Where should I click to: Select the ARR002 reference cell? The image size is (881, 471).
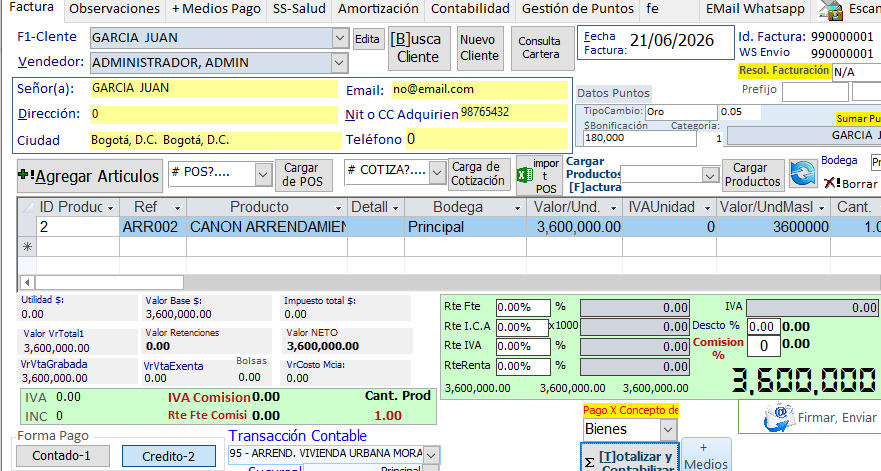point(152,227)
